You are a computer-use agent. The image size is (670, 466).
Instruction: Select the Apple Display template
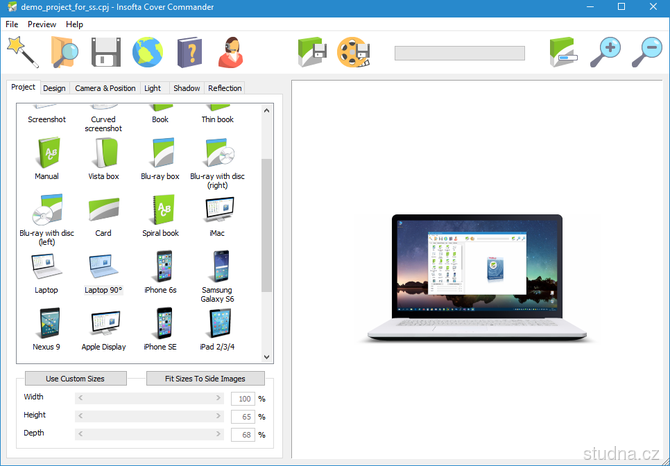pos(103,329)
